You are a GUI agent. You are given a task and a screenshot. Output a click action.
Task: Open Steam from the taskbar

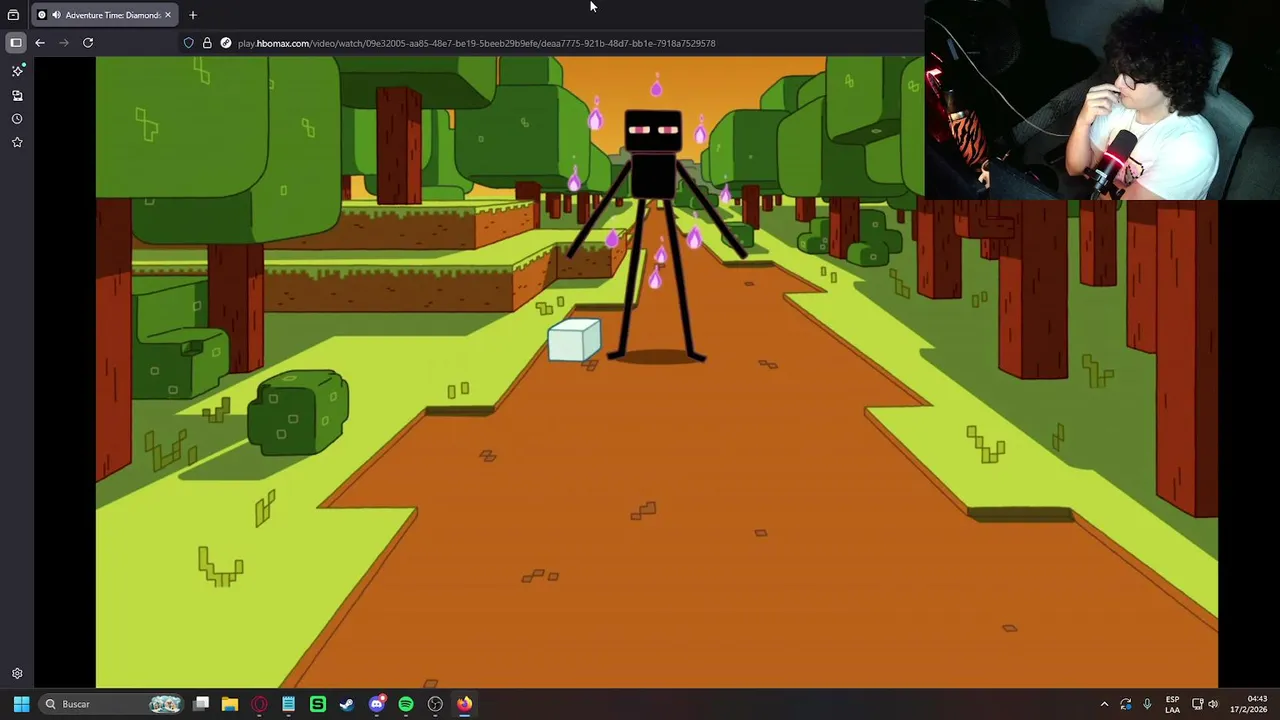347,704
